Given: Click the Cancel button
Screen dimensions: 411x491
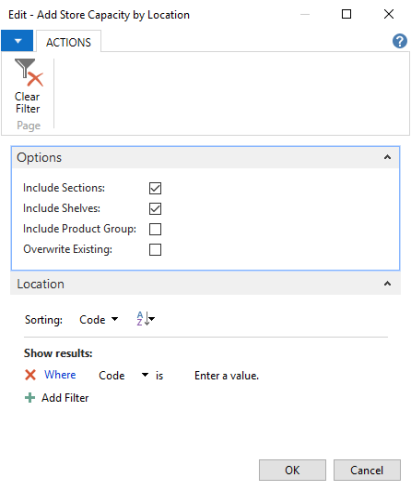Looking at the screenshot, I should 367,470.
